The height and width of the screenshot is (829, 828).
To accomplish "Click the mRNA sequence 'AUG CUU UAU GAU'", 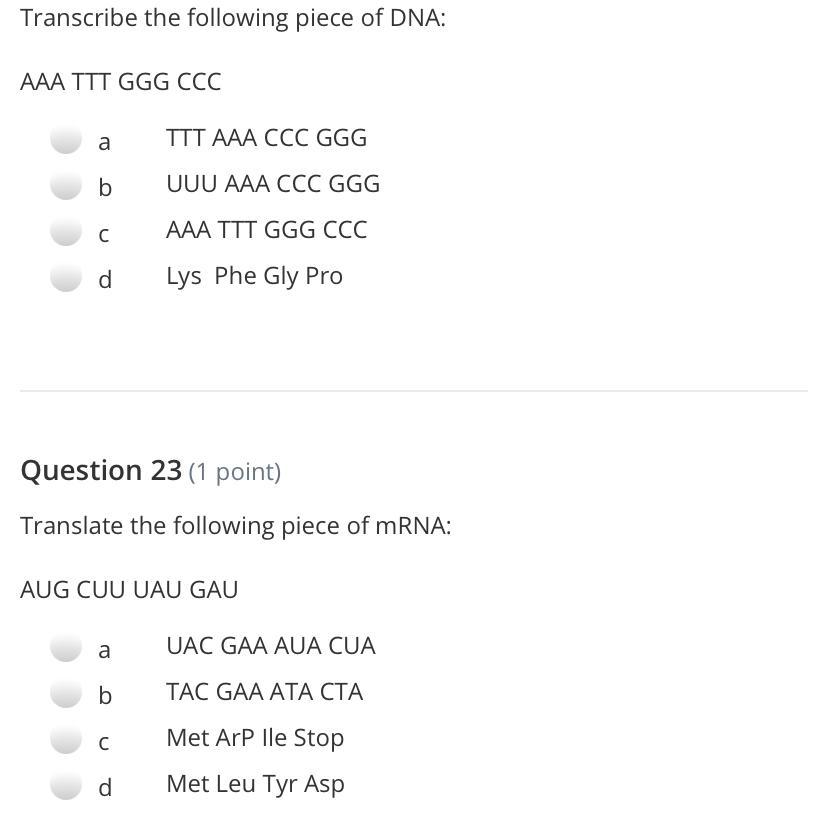I will coord(129,590).
